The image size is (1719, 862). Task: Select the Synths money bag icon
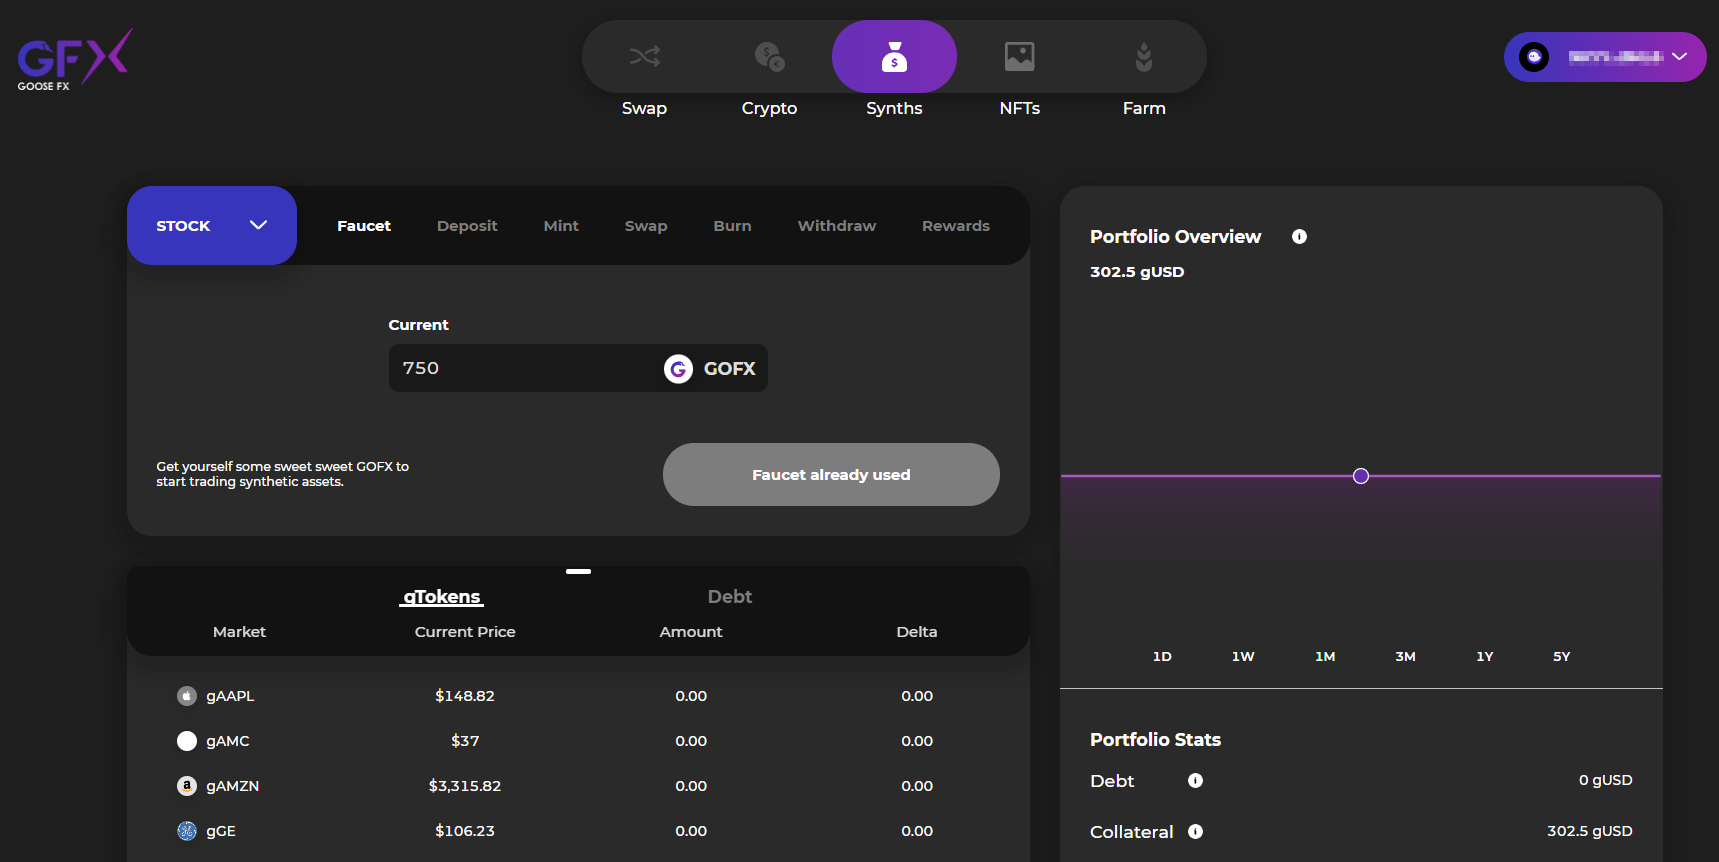[x=894, y=56]
